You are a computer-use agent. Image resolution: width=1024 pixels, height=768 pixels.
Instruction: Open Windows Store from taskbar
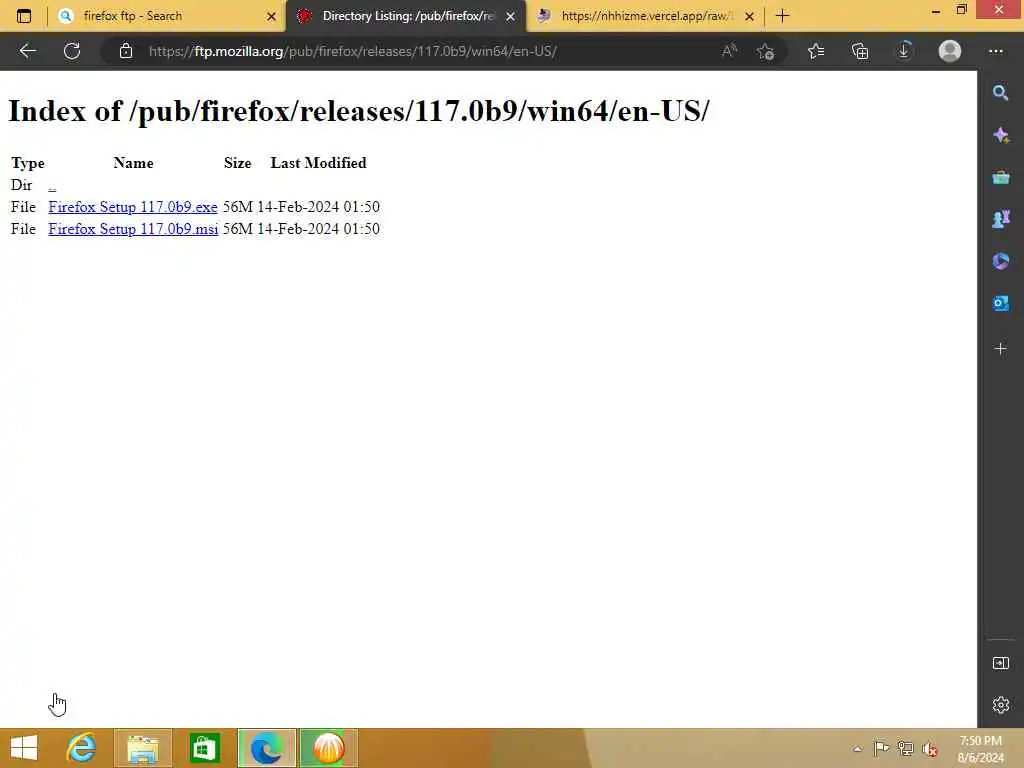click(x=204, y=748)
